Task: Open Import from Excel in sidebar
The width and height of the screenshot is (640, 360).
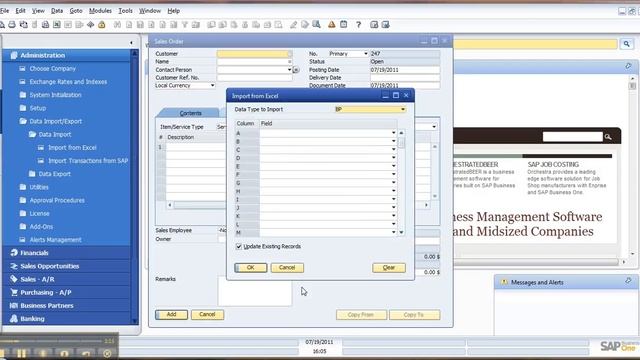Action: tap(72, 148)
